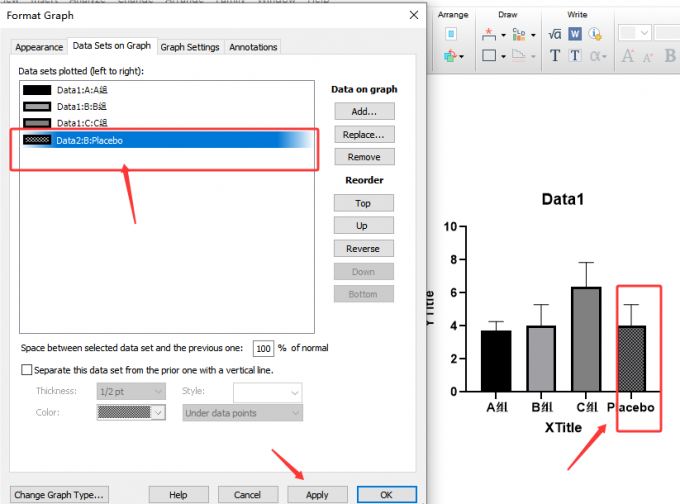Screen dimensions: 680x504
Task: Select Data2:B:Placebo data set row
Action: pos(167,140)
